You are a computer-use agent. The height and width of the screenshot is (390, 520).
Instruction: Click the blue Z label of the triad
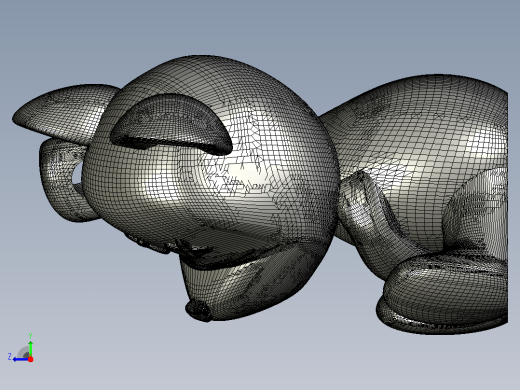[x=10, y=357]
